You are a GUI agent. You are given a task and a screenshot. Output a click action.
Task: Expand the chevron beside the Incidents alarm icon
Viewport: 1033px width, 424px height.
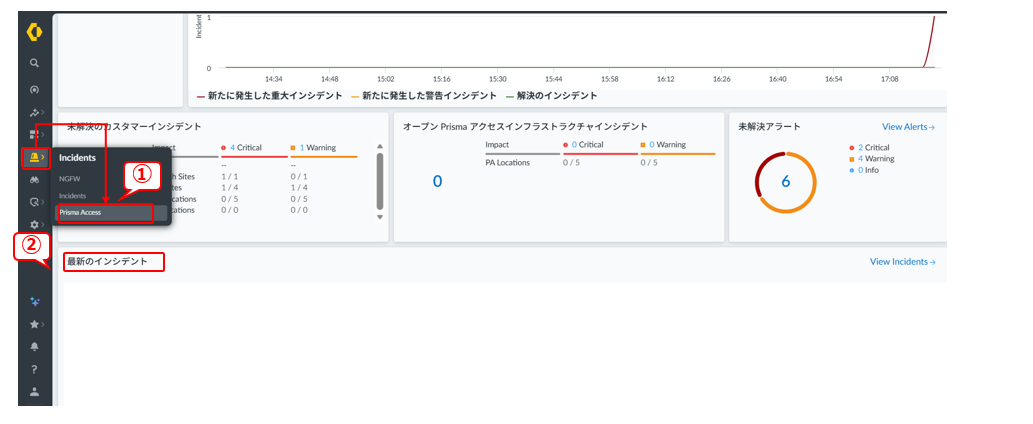[x=43, y=157]
